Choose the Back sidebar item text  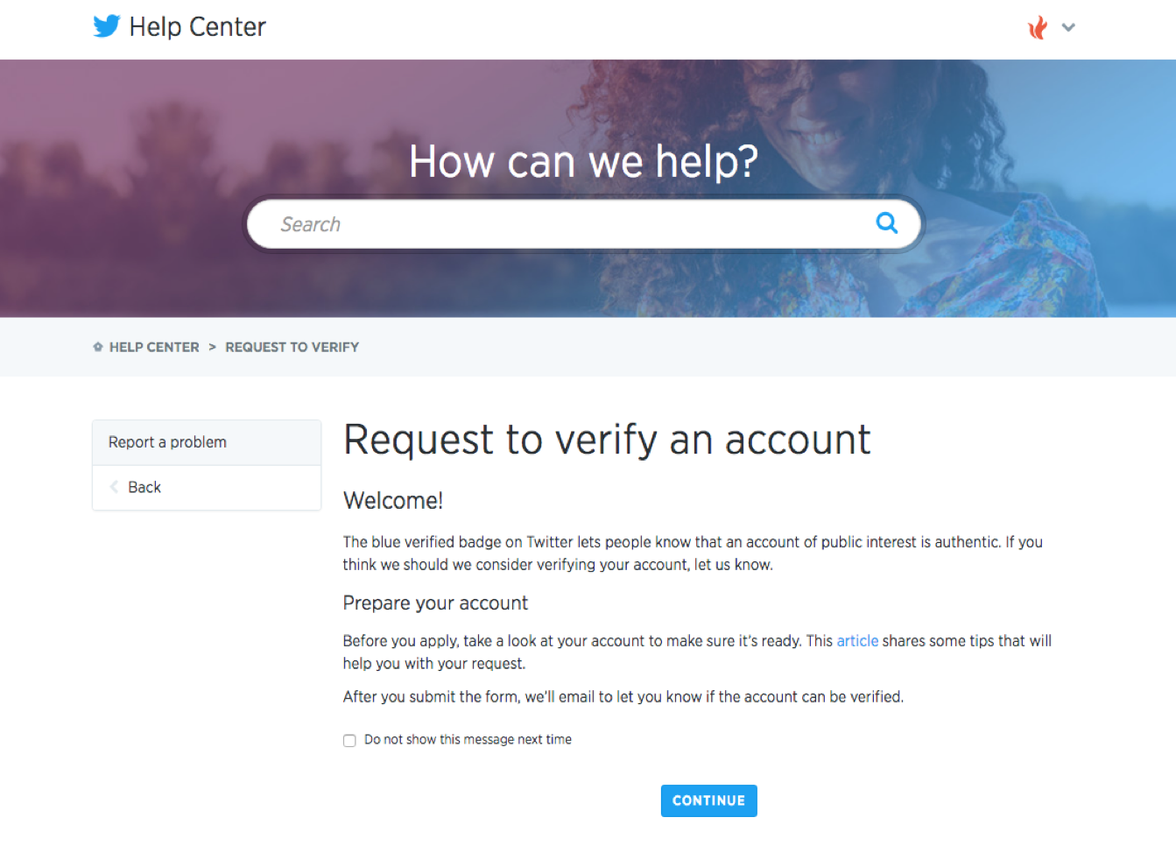(x=144, y=487)
